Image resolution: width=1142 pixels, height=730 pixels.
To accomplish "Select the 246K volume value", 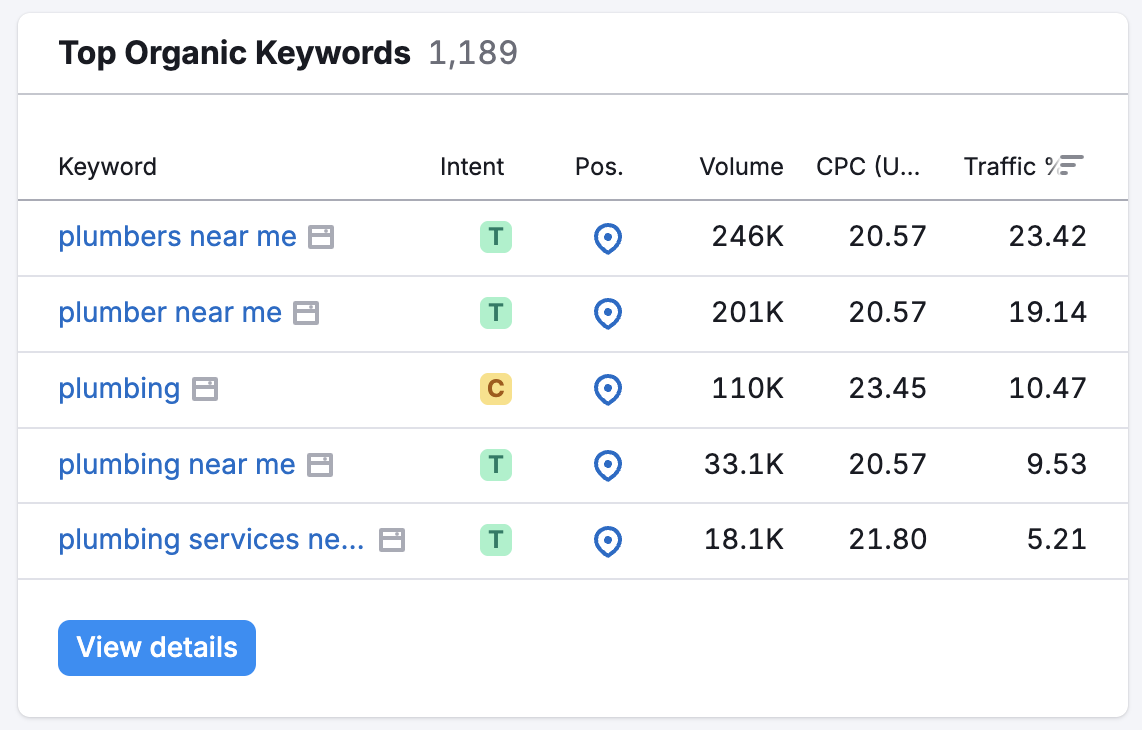I will tap(747, 237).
